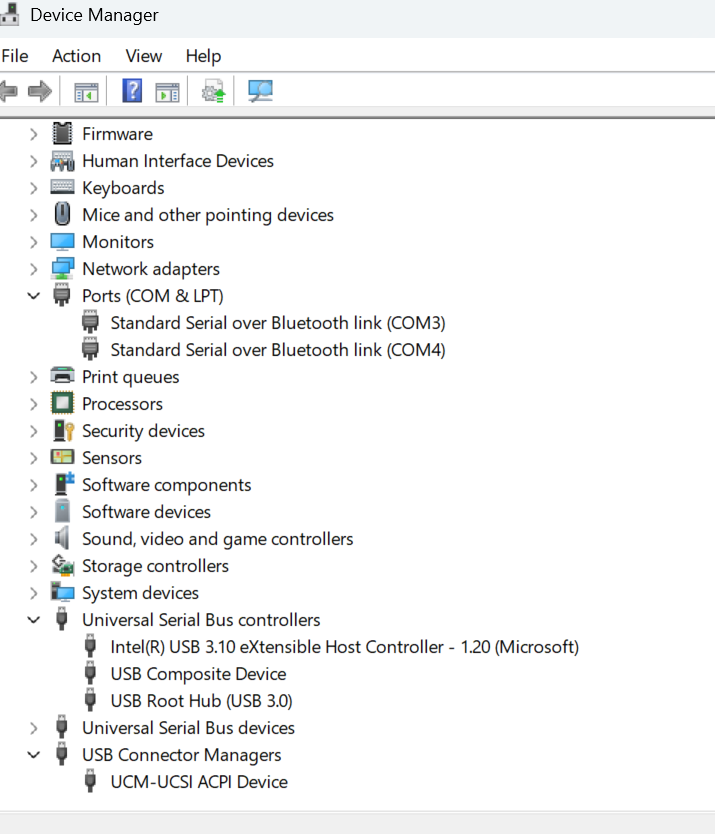Open the Action menu

tap(76, 56)
